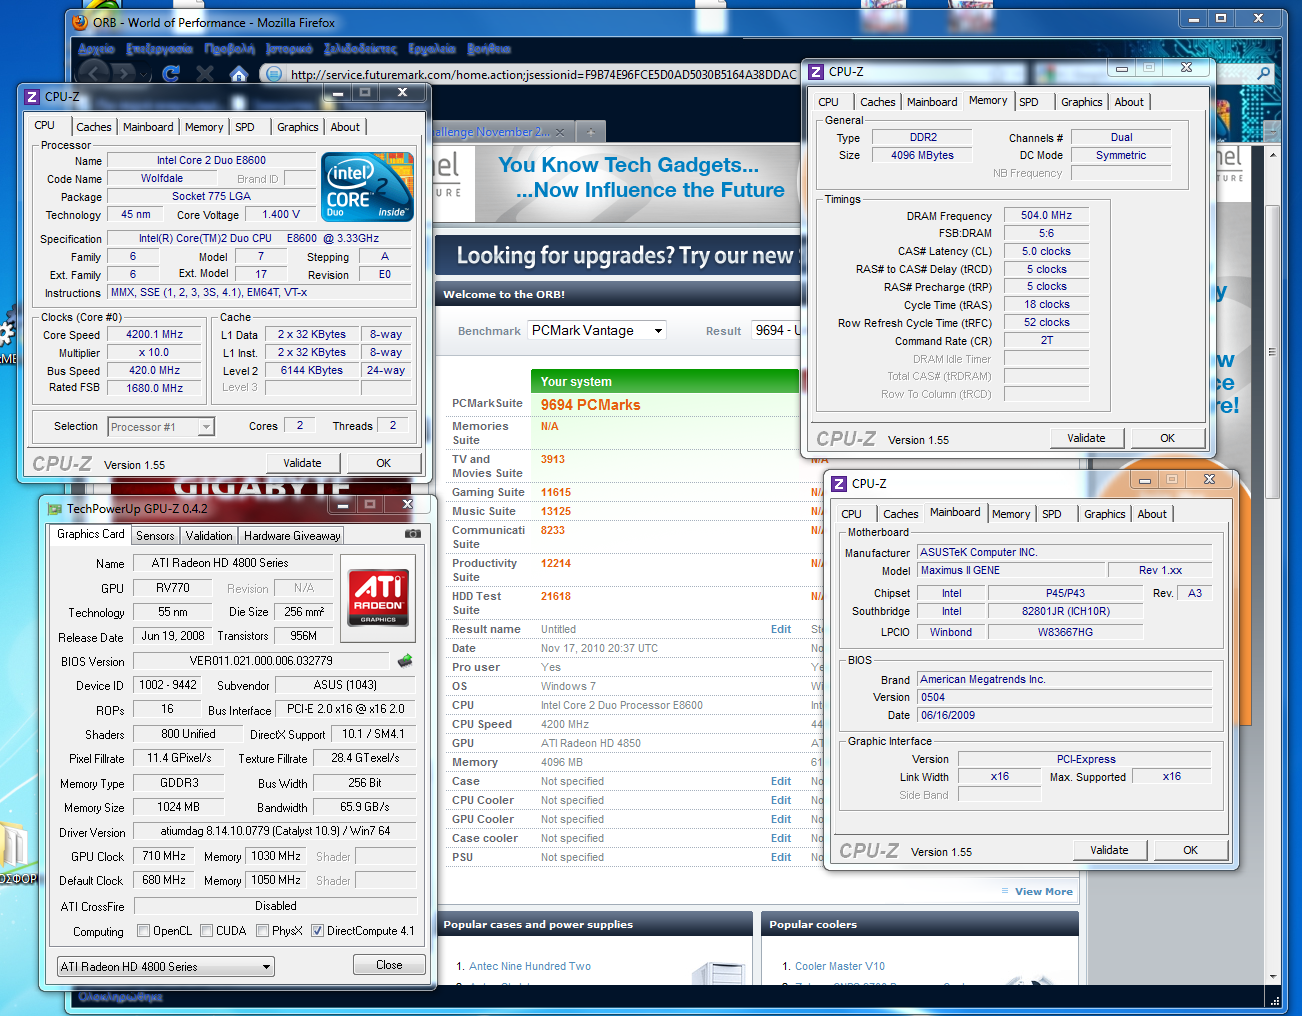The image size is (1302, 1016).
Task: Open the Firefox Ιστορικό menu
Action: pos(289,48)
